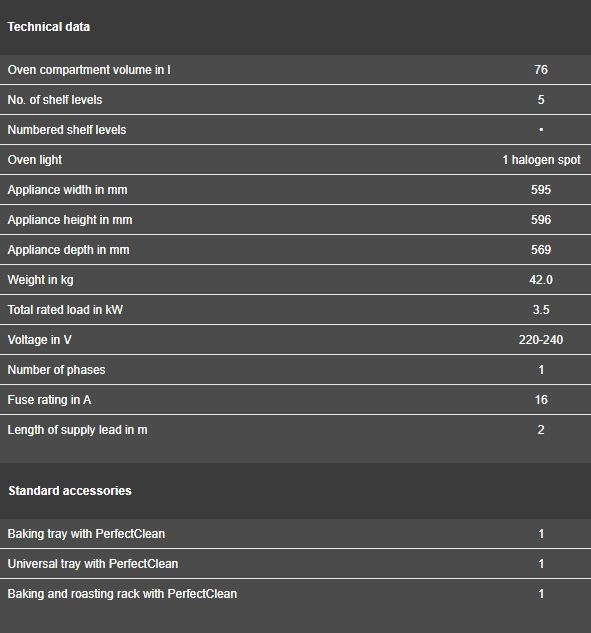Click the value 76 for oven volume
The width and height of the screenshot is (591, 633).
pos(541,69)
